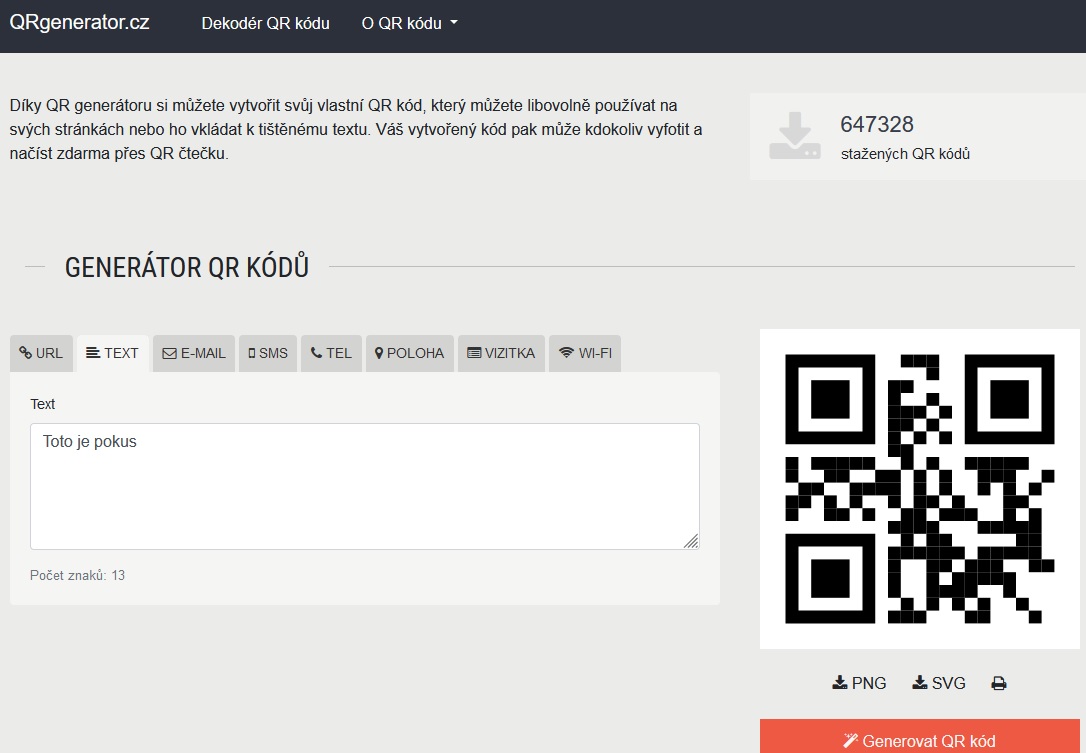Select the TEXT tab
The height and width of the screenshot is (753, 1086).
tap(112, 353)
